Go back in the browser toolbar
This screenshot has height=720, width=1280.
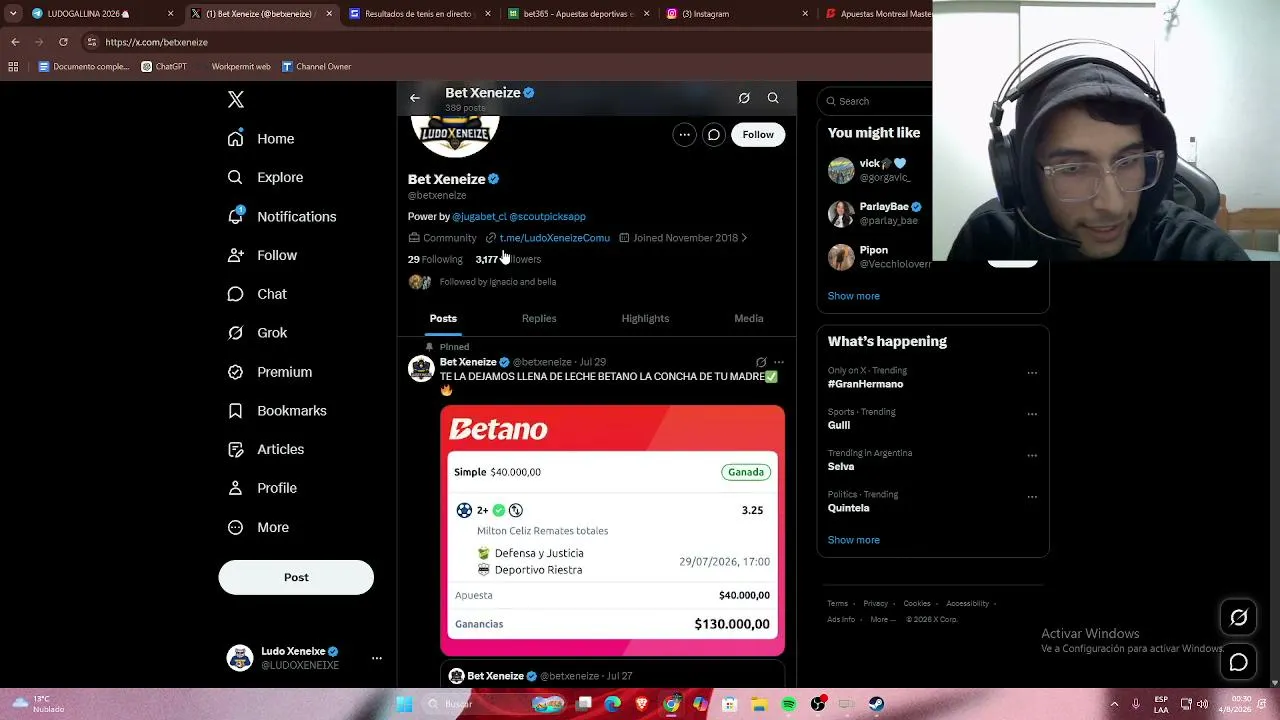pos(15,42)
